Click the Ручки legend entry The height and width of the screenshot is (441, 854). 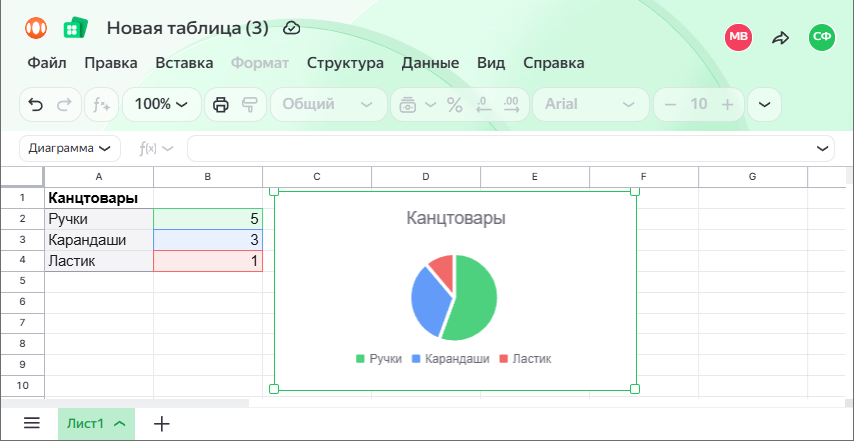379,359
